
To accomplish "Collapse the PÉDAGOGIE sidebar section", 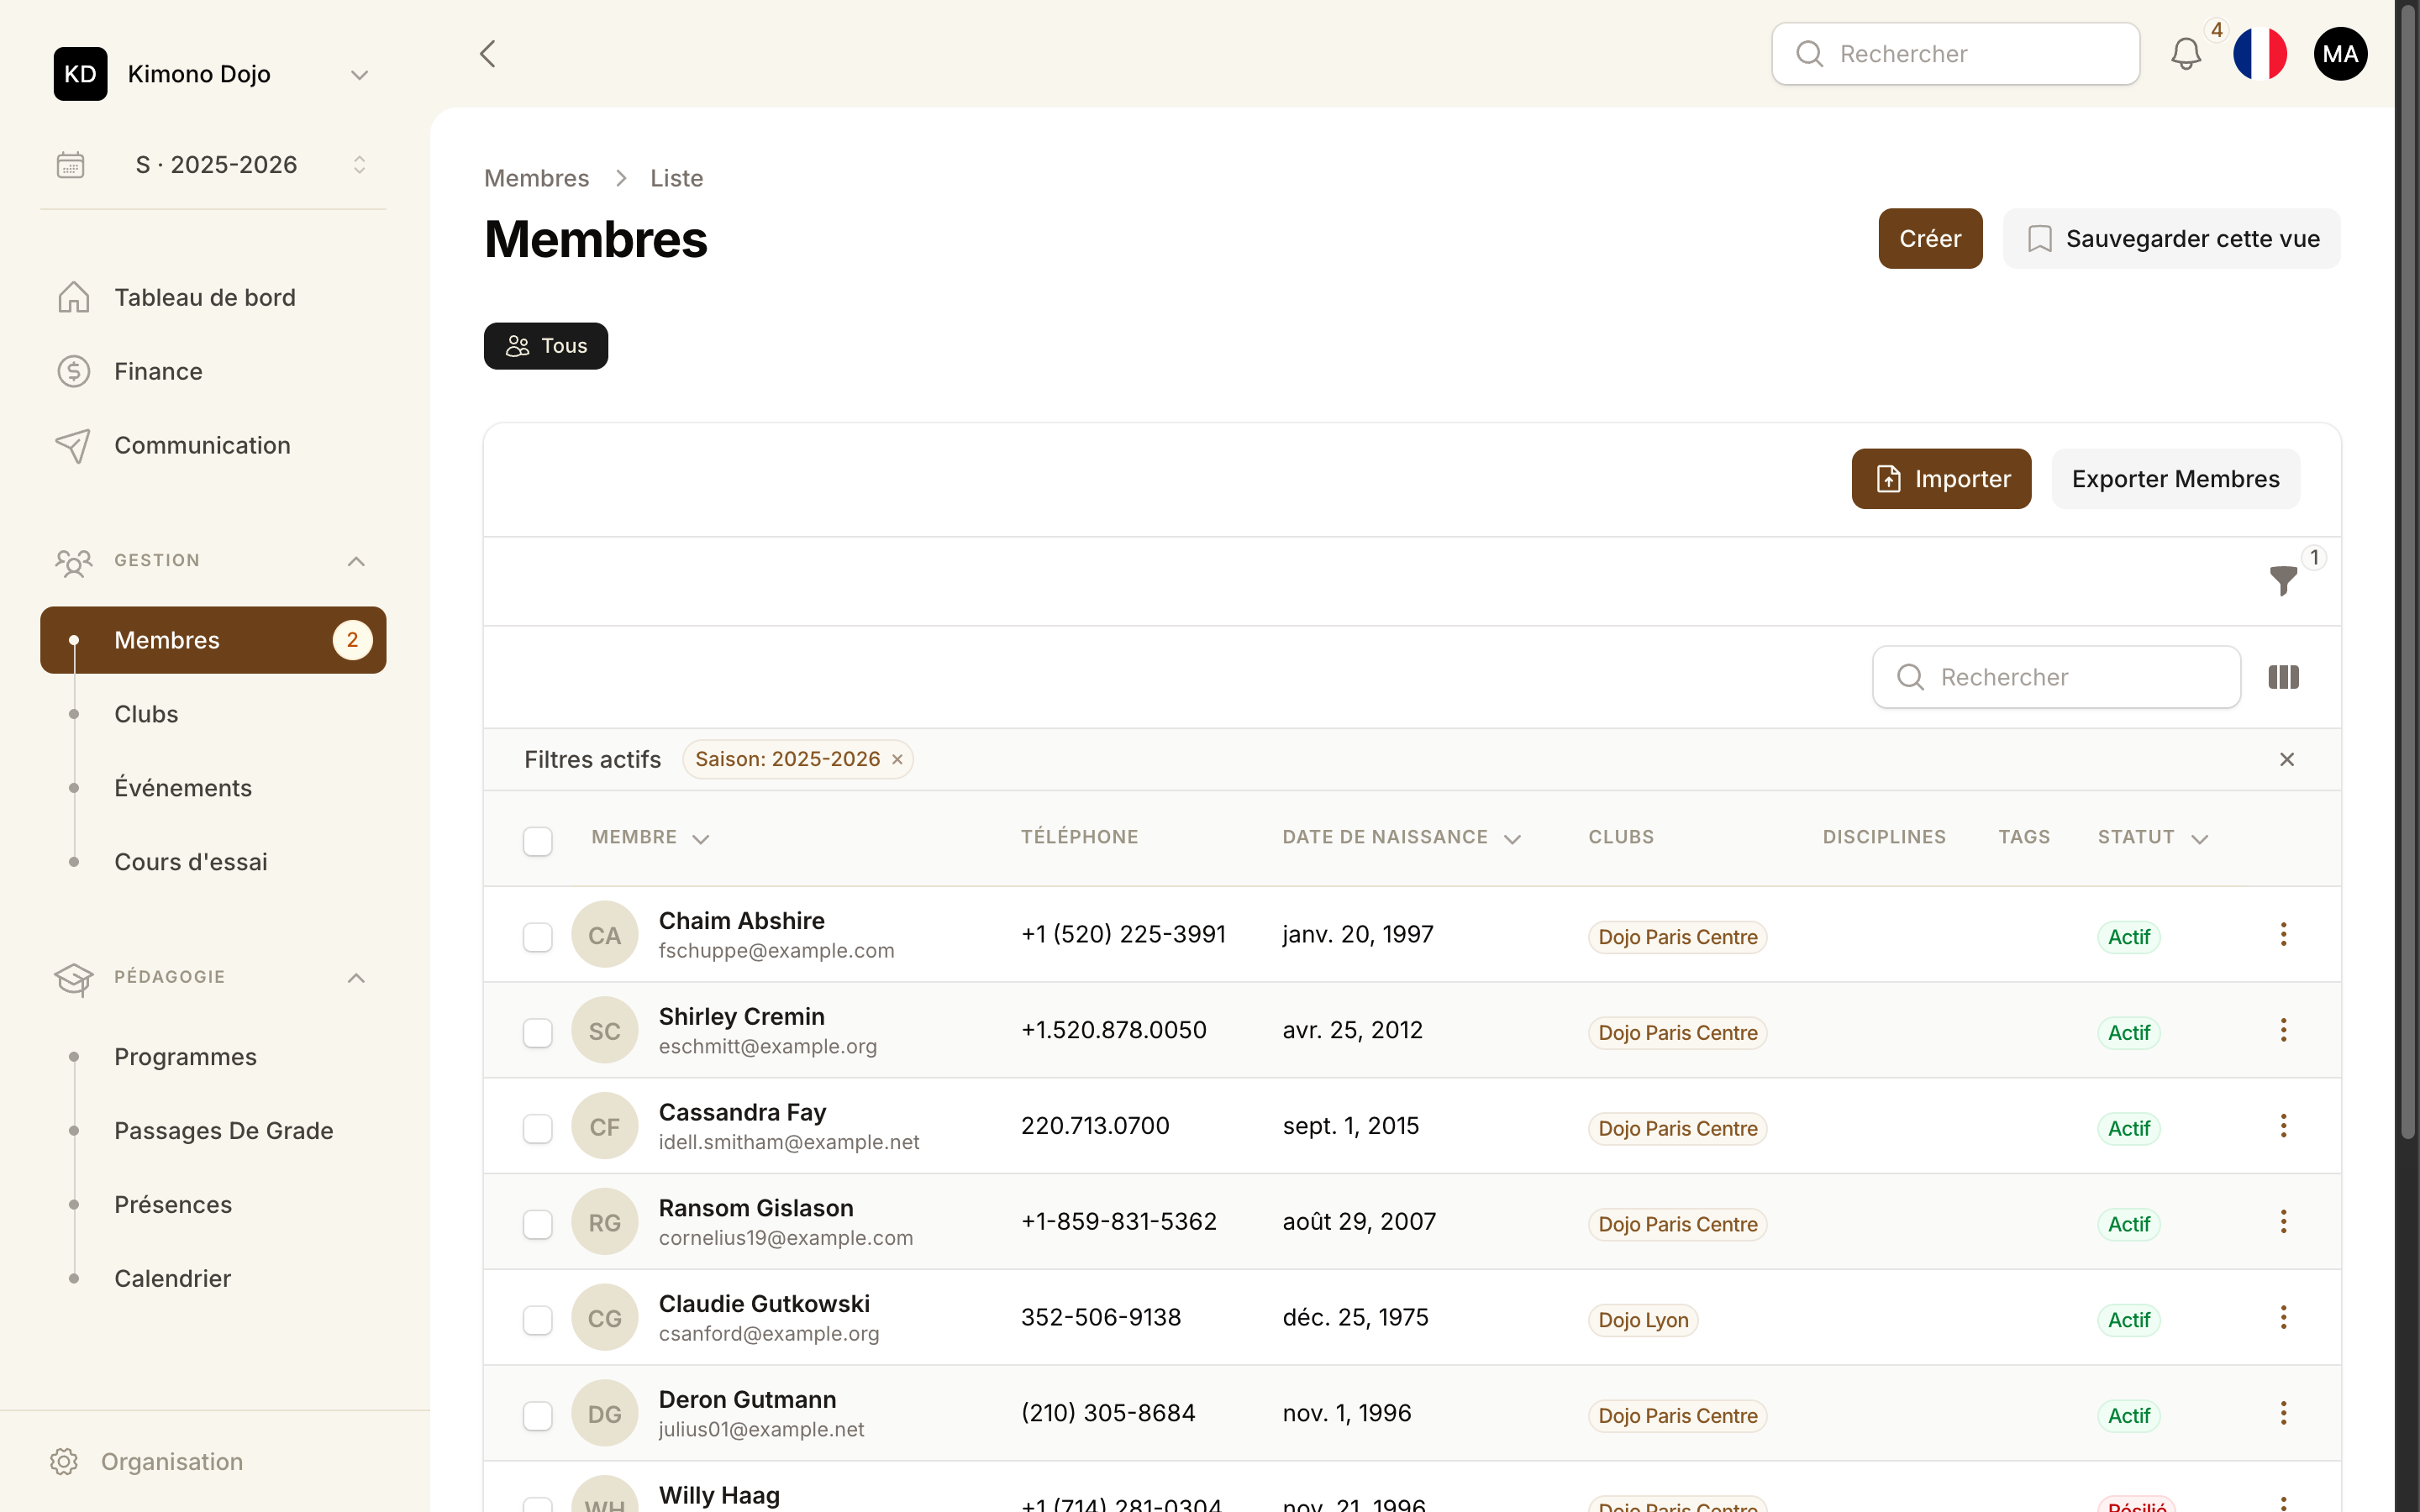I will point(355,977).
